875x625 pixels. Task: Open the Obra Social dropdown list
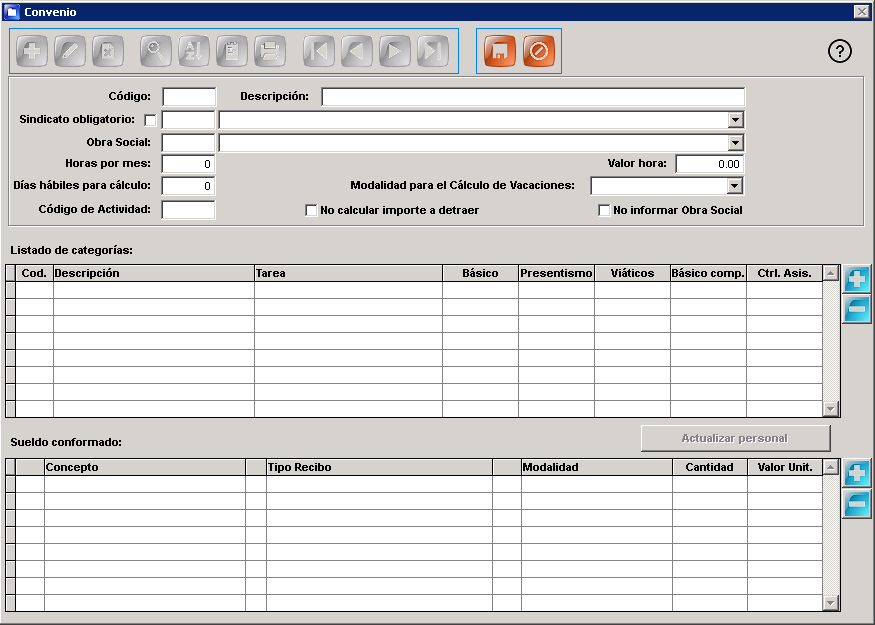(735, 143)
